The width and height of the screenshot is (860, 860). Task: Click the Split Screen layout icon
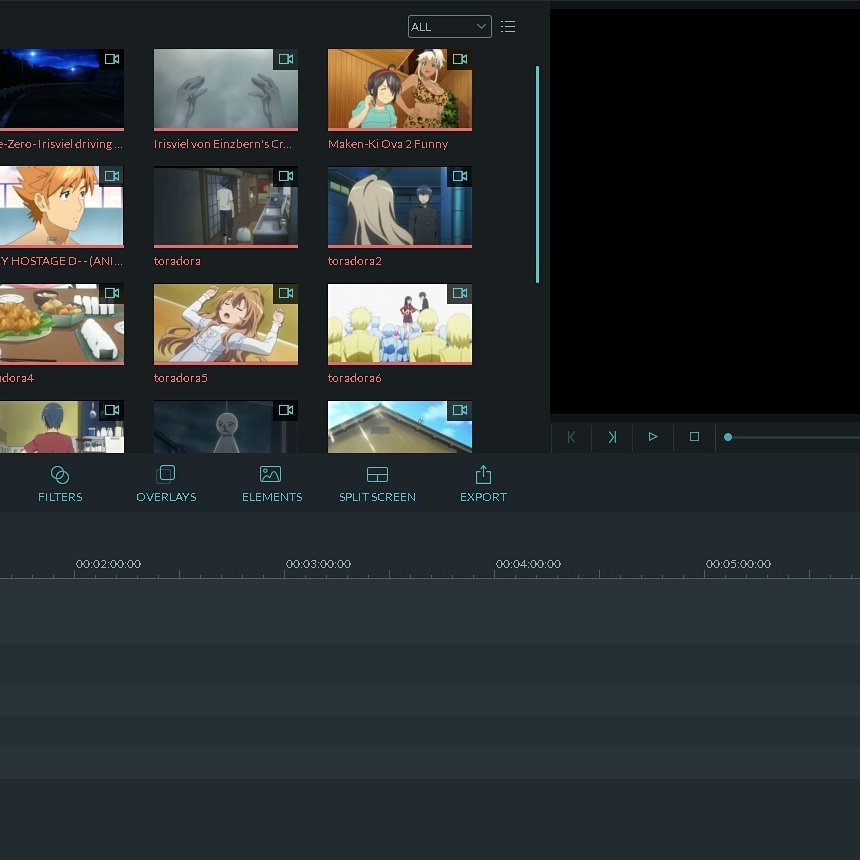pos(377,474)
